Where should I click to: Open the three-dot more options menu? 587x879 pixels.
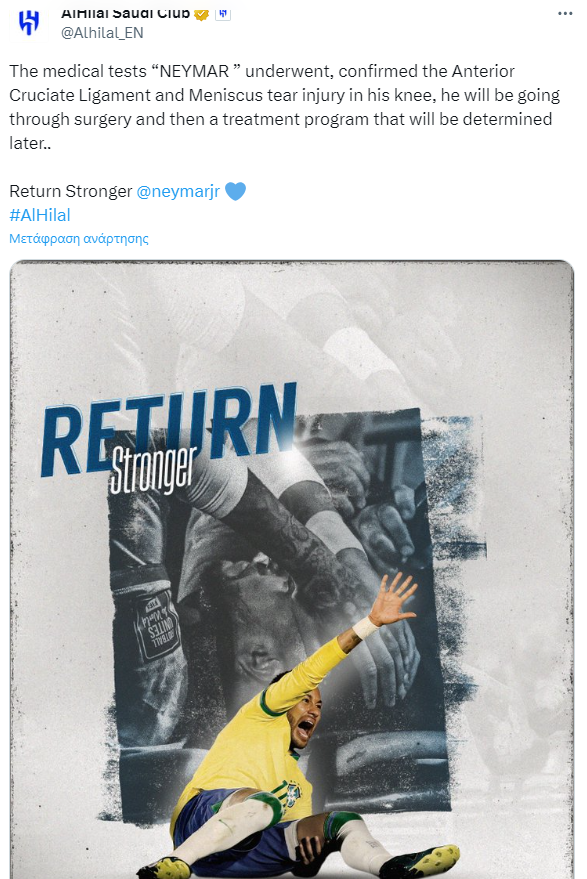tap(565, 13)
